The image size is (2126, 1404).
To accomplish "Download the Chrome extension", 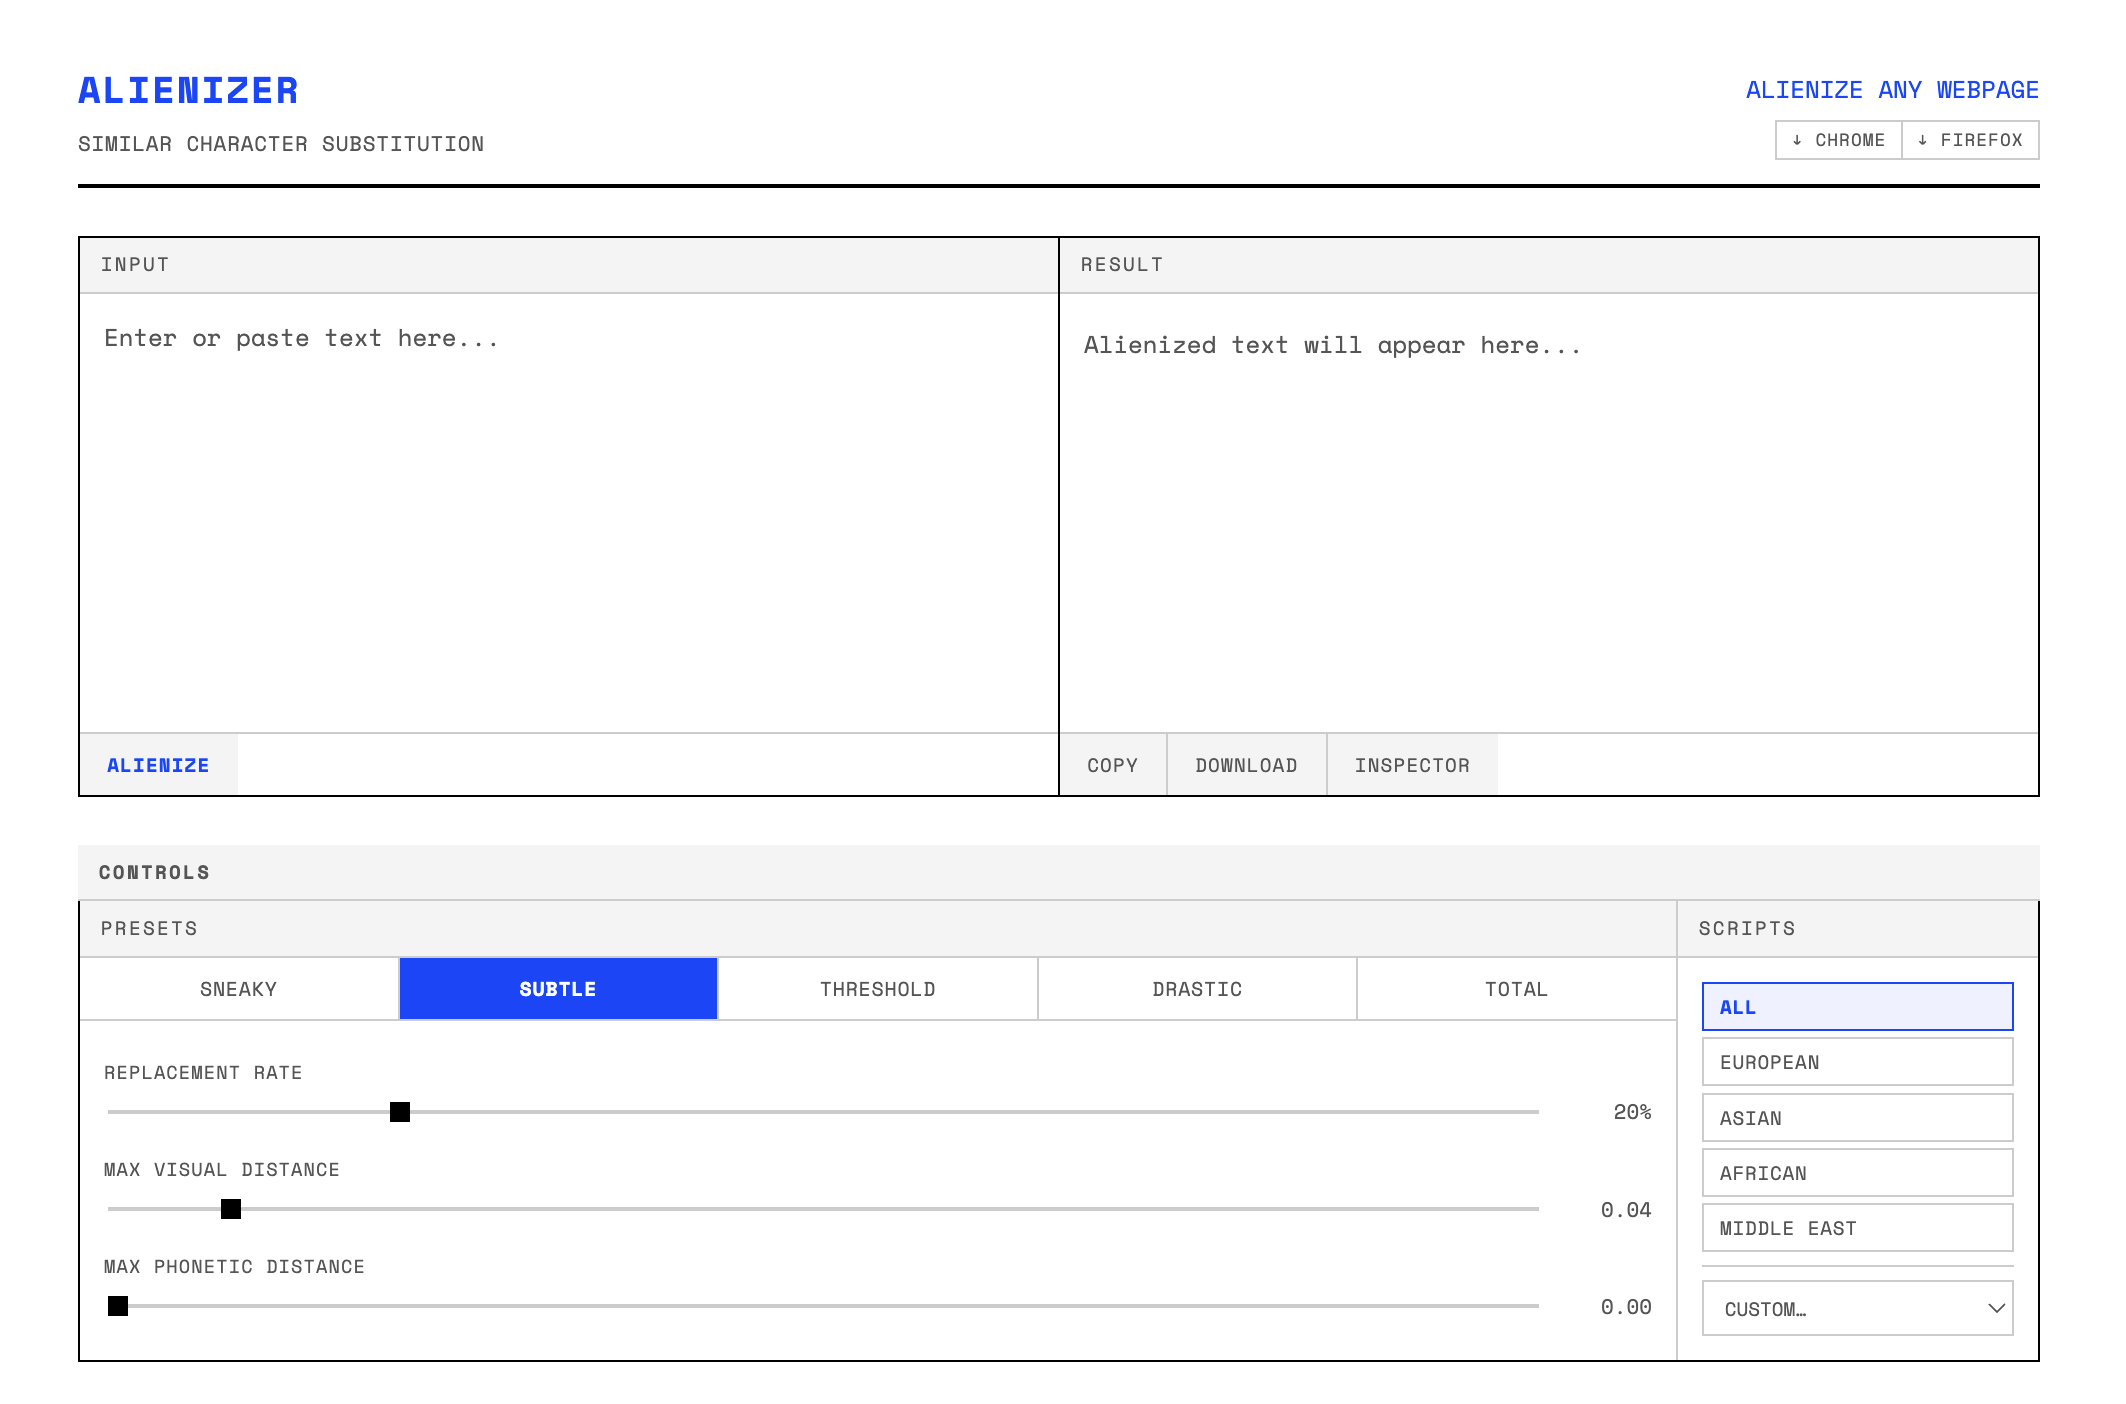I will click(x=1838, y=140).
